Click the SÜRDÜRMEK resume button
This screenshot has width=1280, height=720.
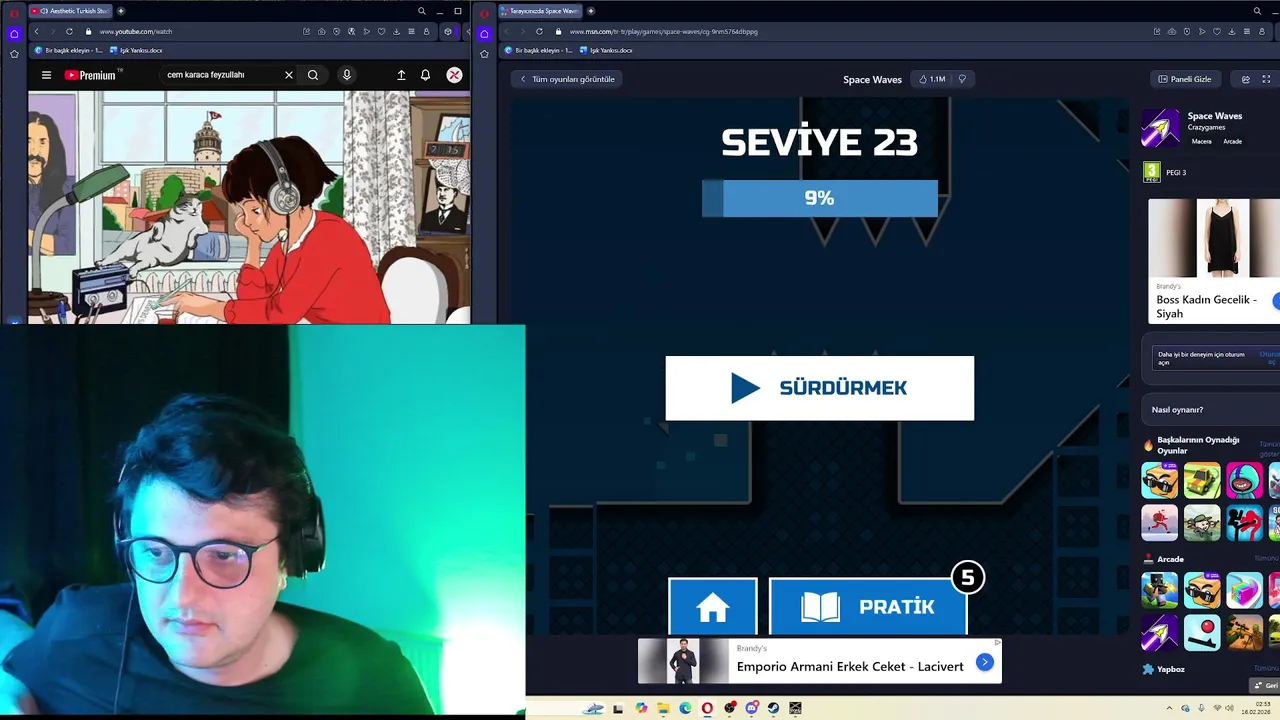point(819,388)
